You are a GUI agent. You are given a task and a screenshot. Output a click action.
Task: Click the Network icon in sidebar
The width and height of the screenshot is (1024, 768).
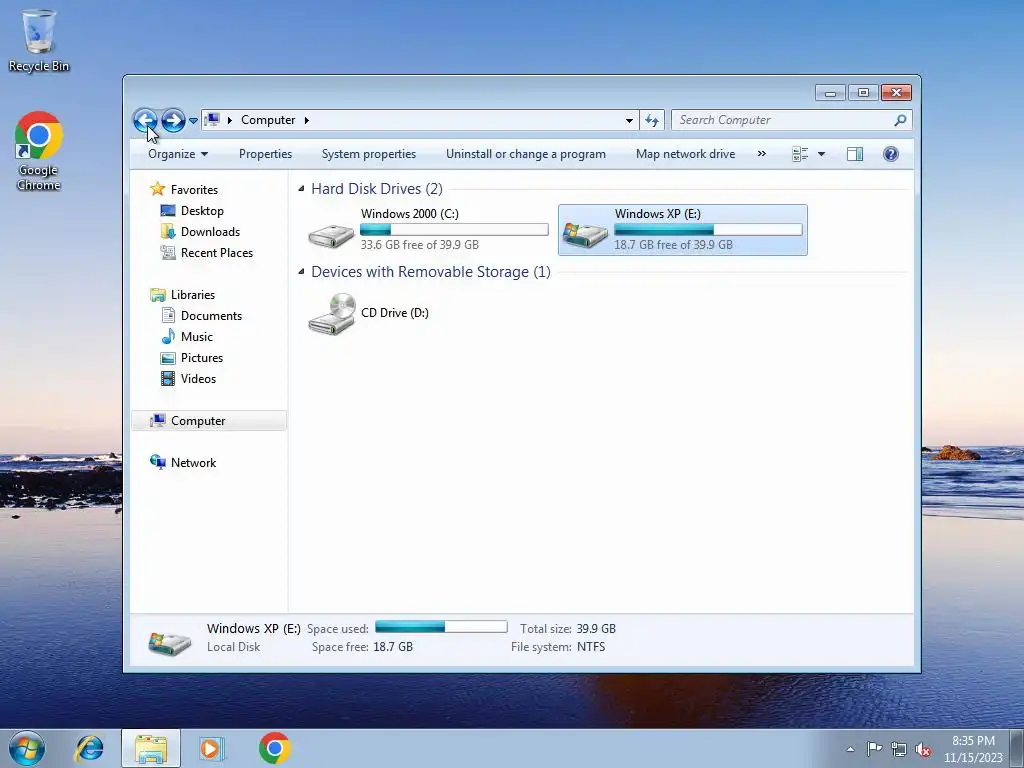point(157,462)
